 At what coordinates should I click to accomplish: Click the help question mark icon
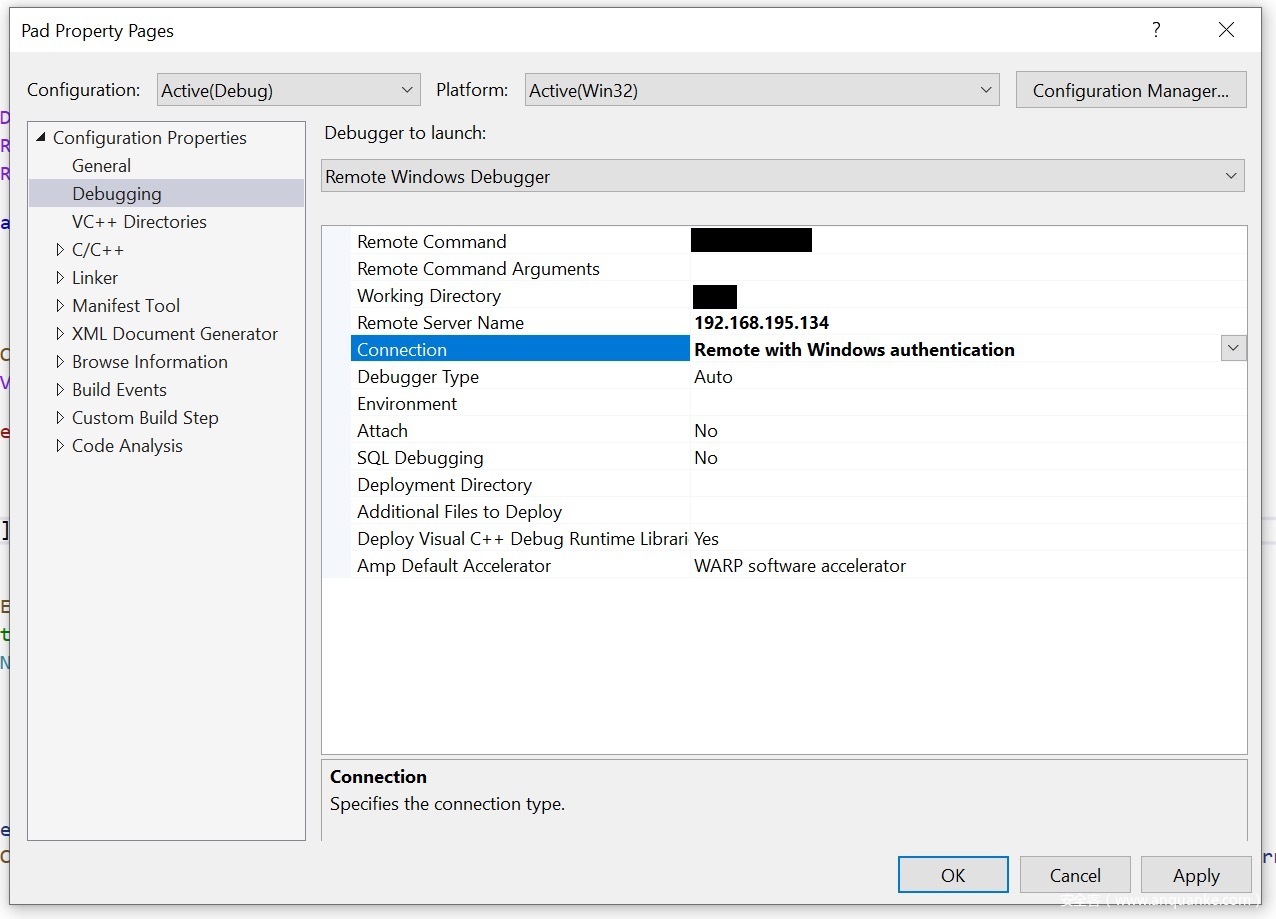tap(1156, 30)
